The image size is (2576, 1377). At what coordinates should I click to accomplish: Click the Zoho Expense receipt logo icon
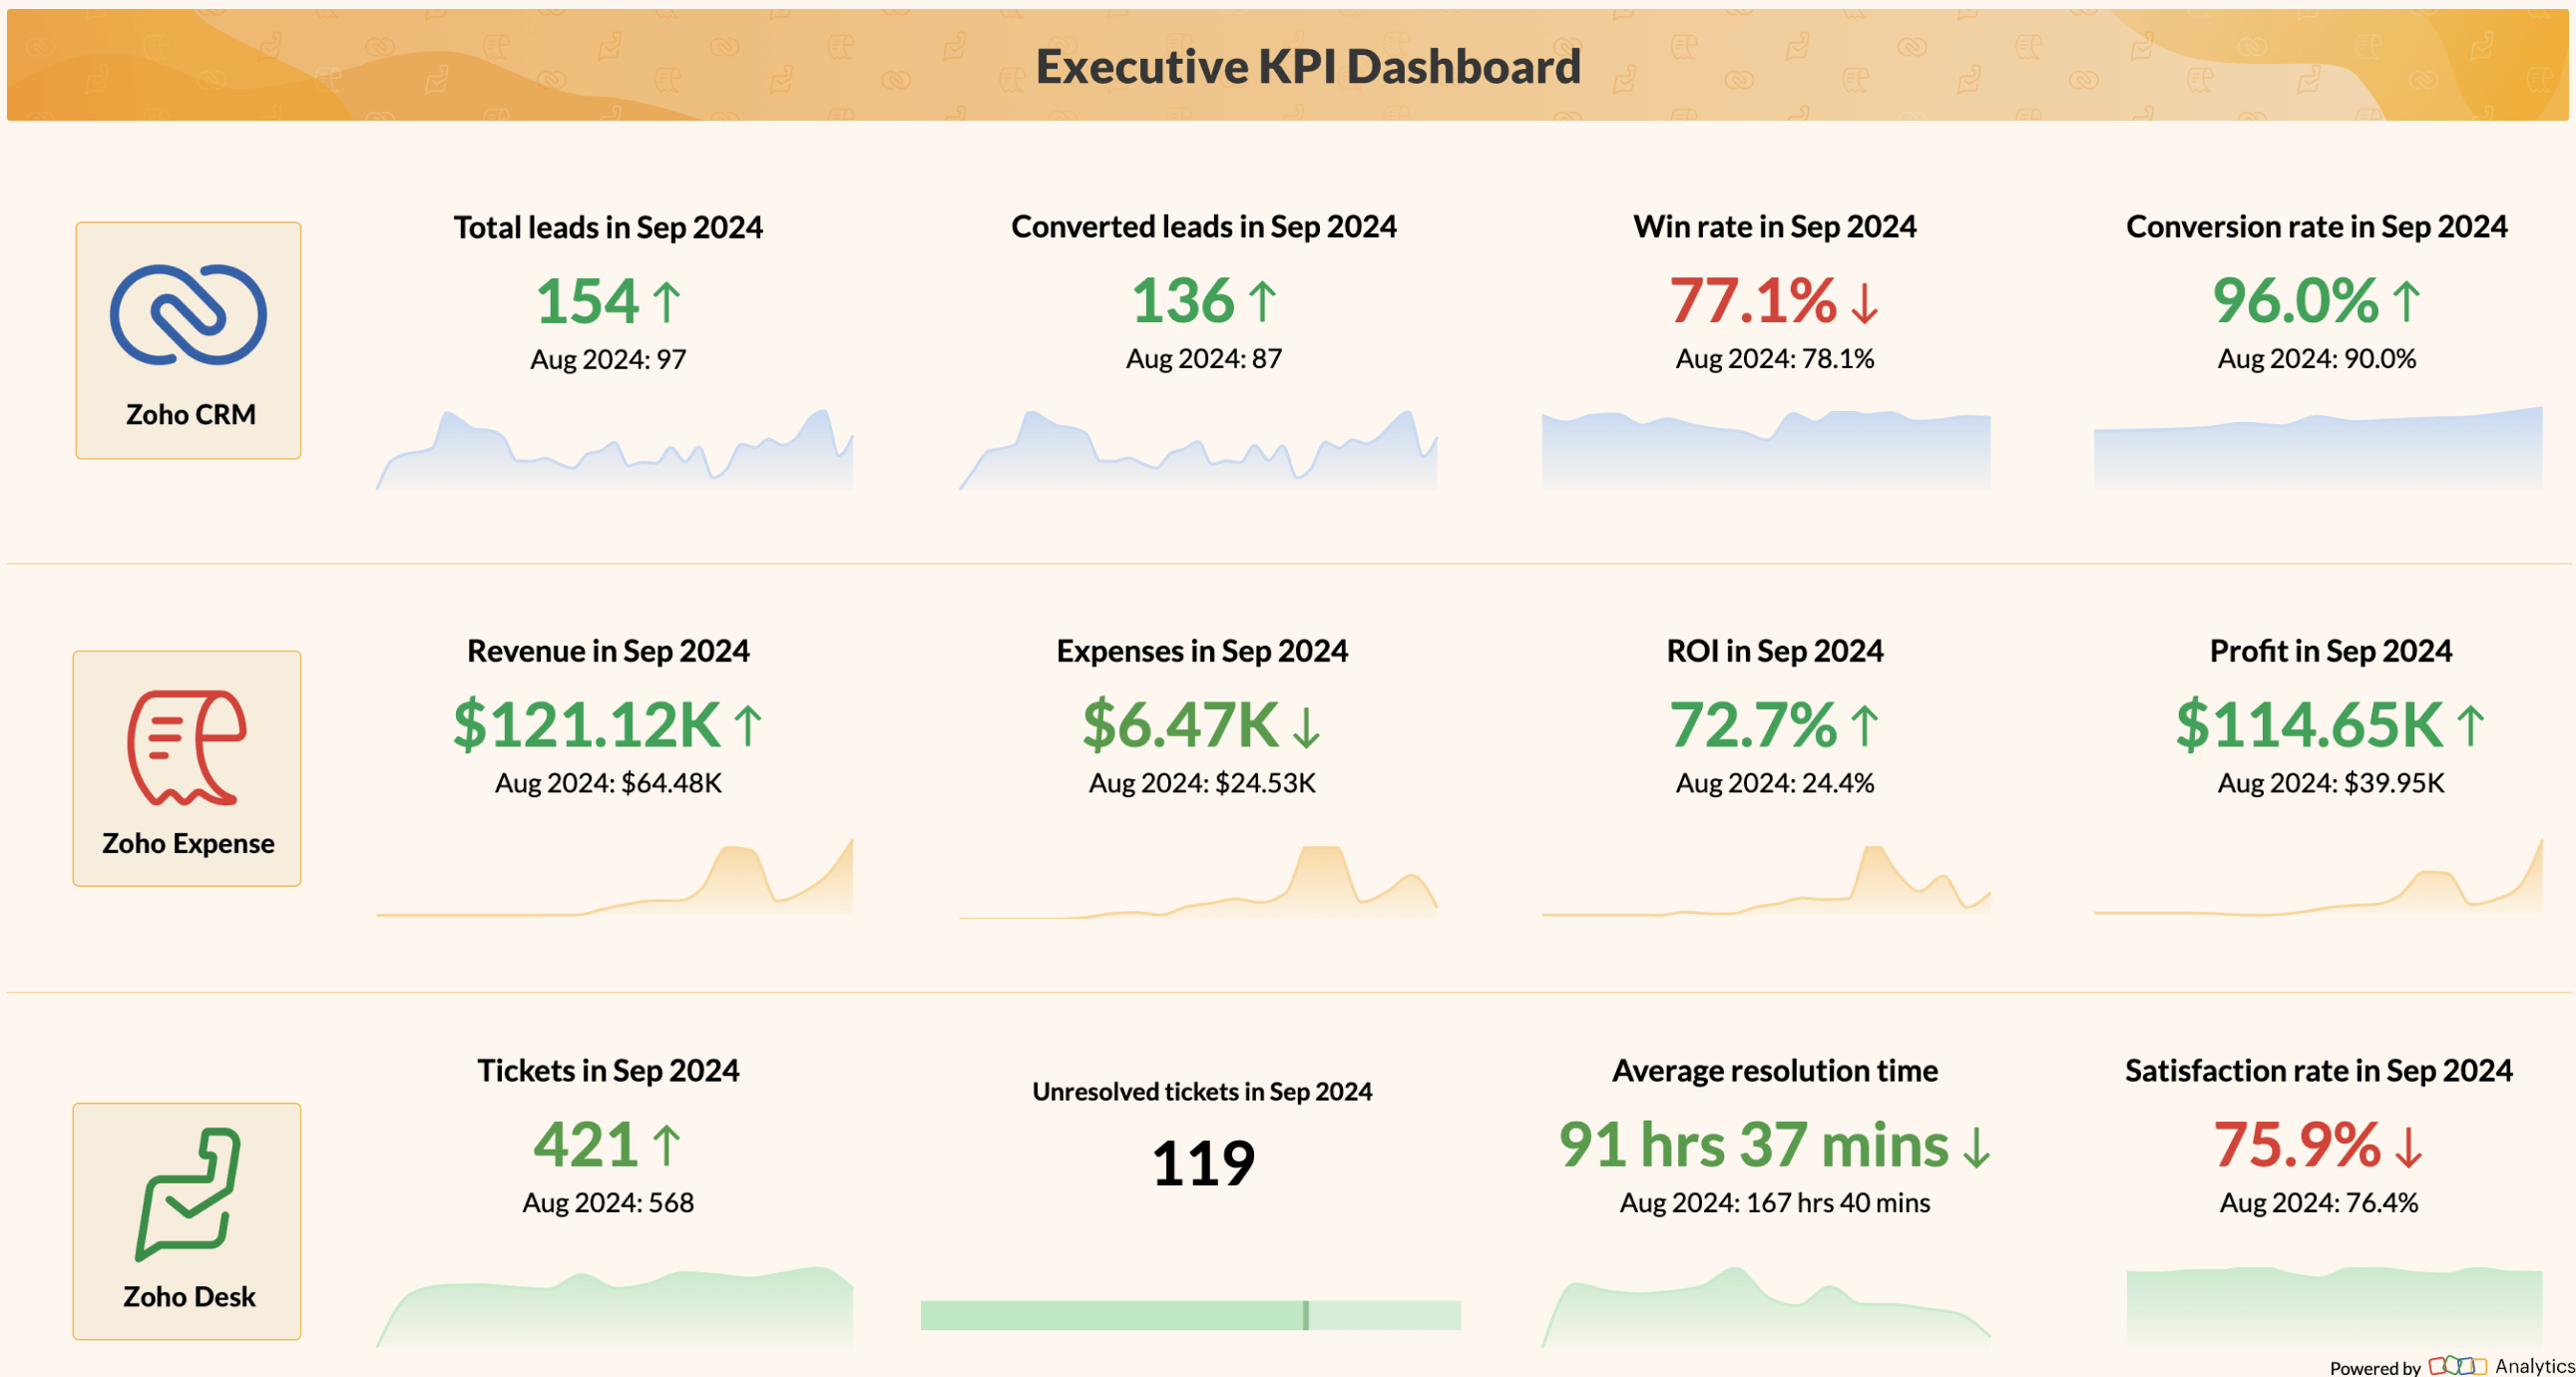pyautogui.click(x=187, y=747)
